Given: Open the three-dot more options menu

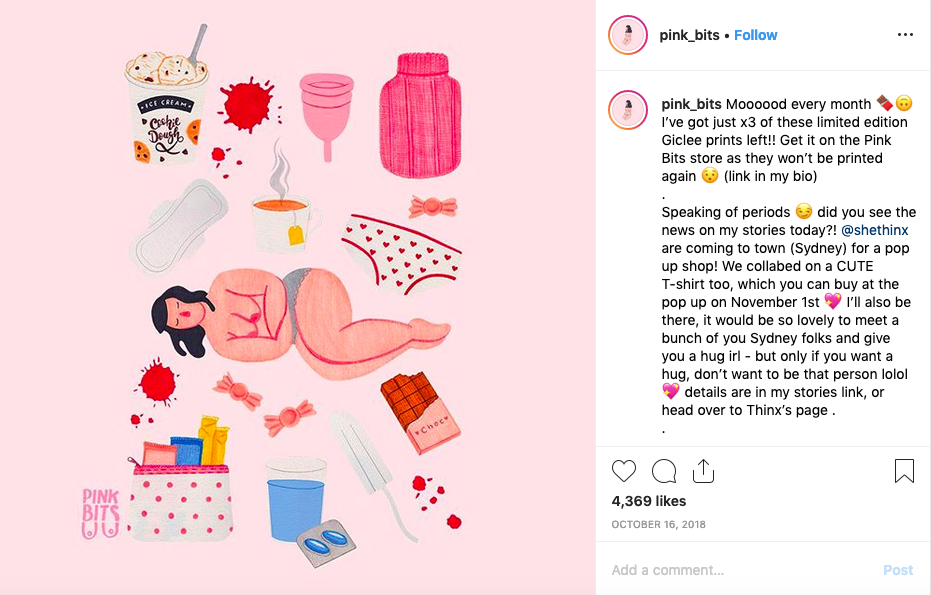Looking at the screenshot, I should tap(905, 35).
